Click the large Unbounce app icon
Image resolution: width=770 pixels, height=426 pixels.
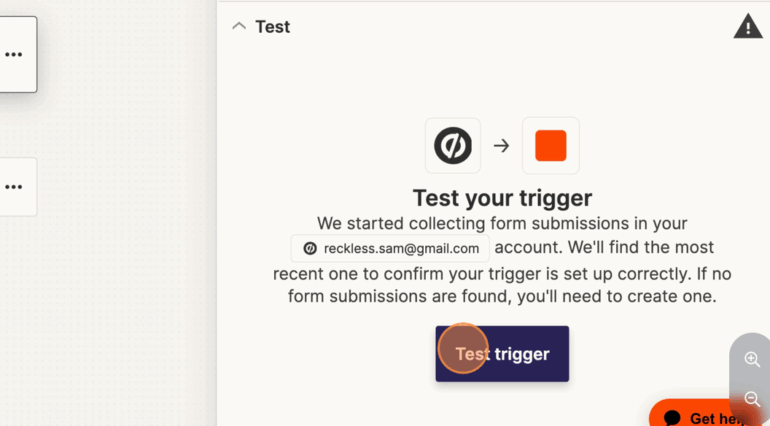coord(453,146)
